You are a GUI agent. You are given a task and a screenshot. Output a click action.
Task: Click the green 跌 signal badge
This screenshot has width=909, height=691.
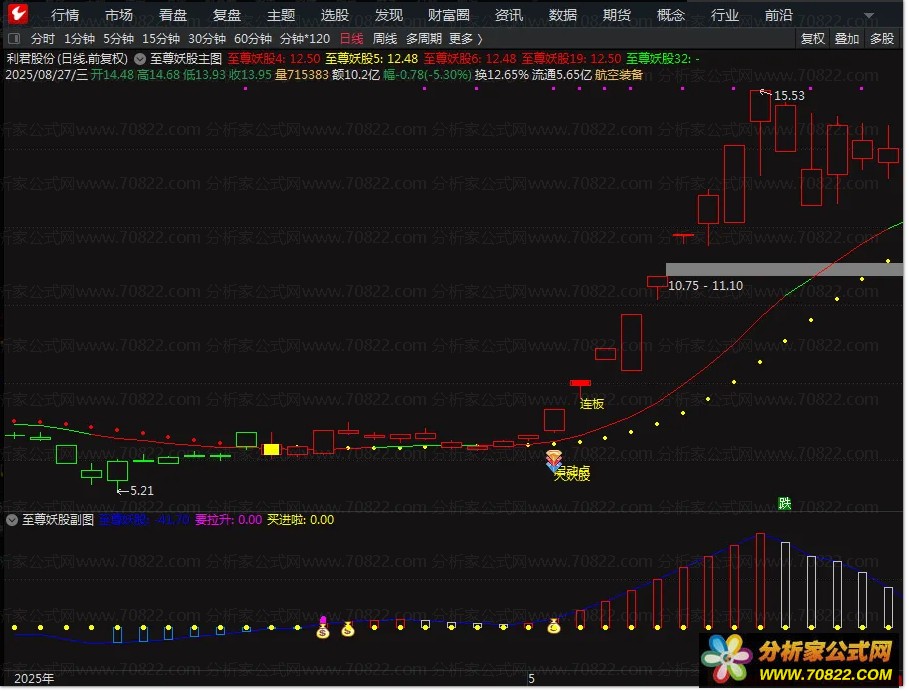pyautogui.click(x=784, y=503)
